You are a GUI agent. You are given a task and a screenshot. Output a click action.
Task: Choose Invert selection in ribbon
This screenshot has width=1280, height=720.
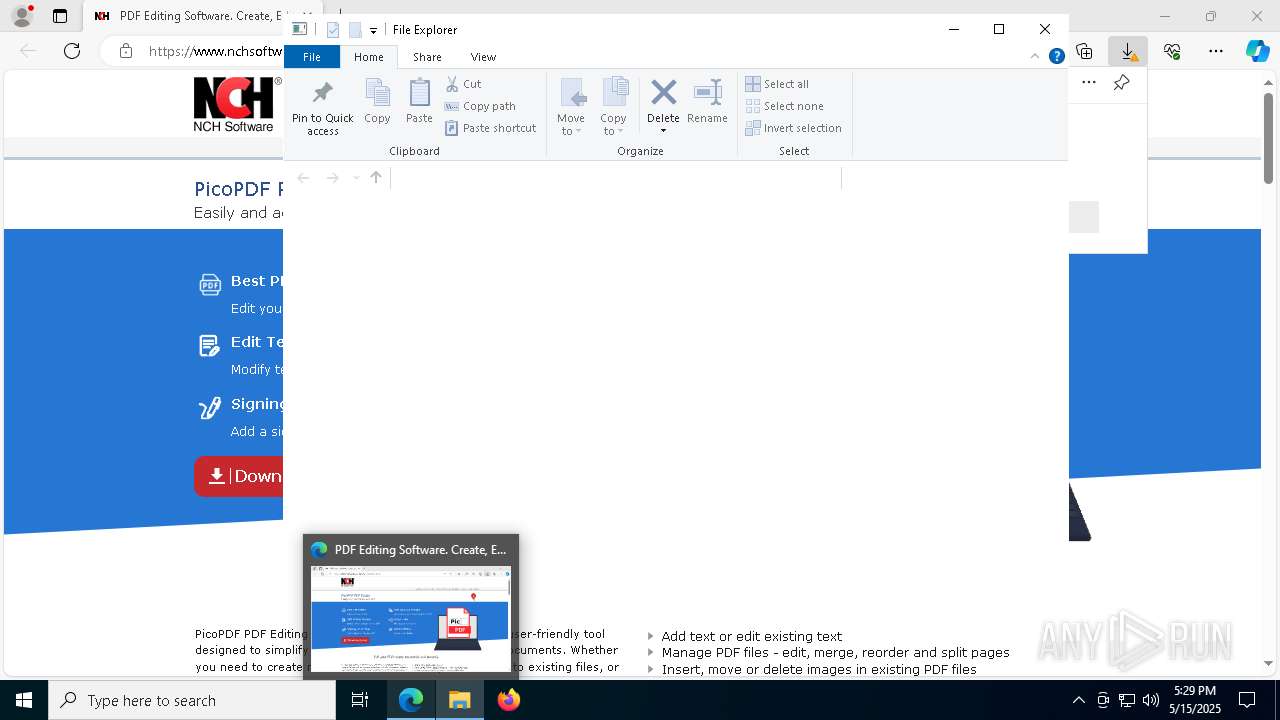(x=794, y=128)
